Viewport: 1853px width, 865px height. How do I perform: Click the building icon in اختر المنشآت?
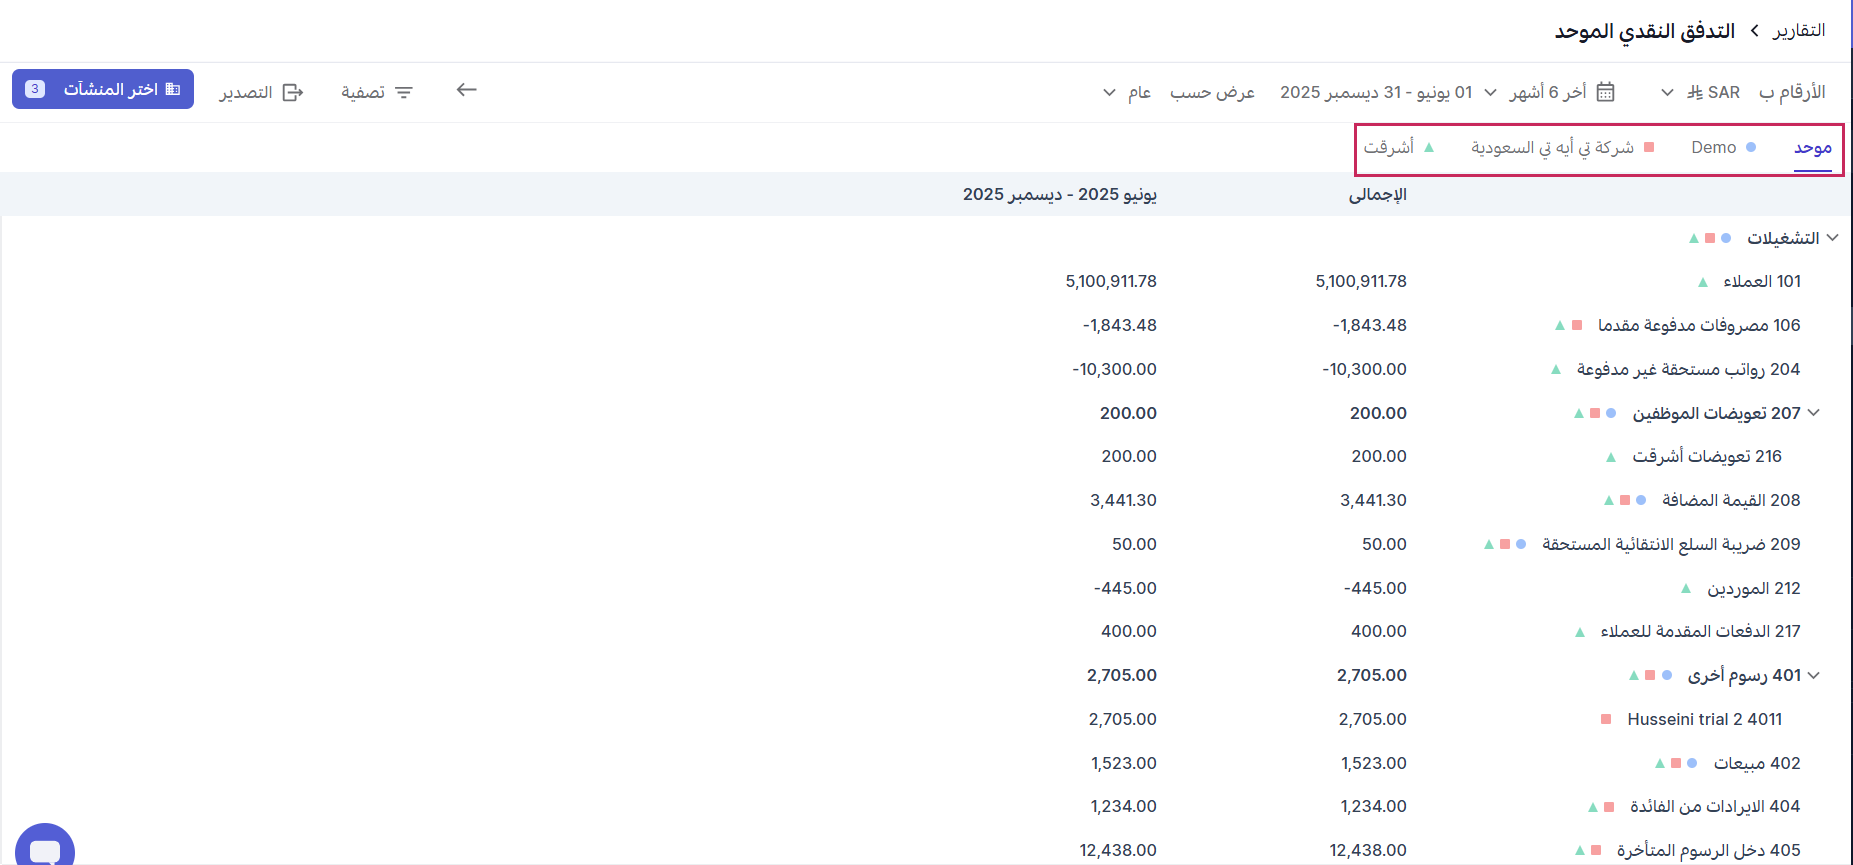tap(173, 89)
